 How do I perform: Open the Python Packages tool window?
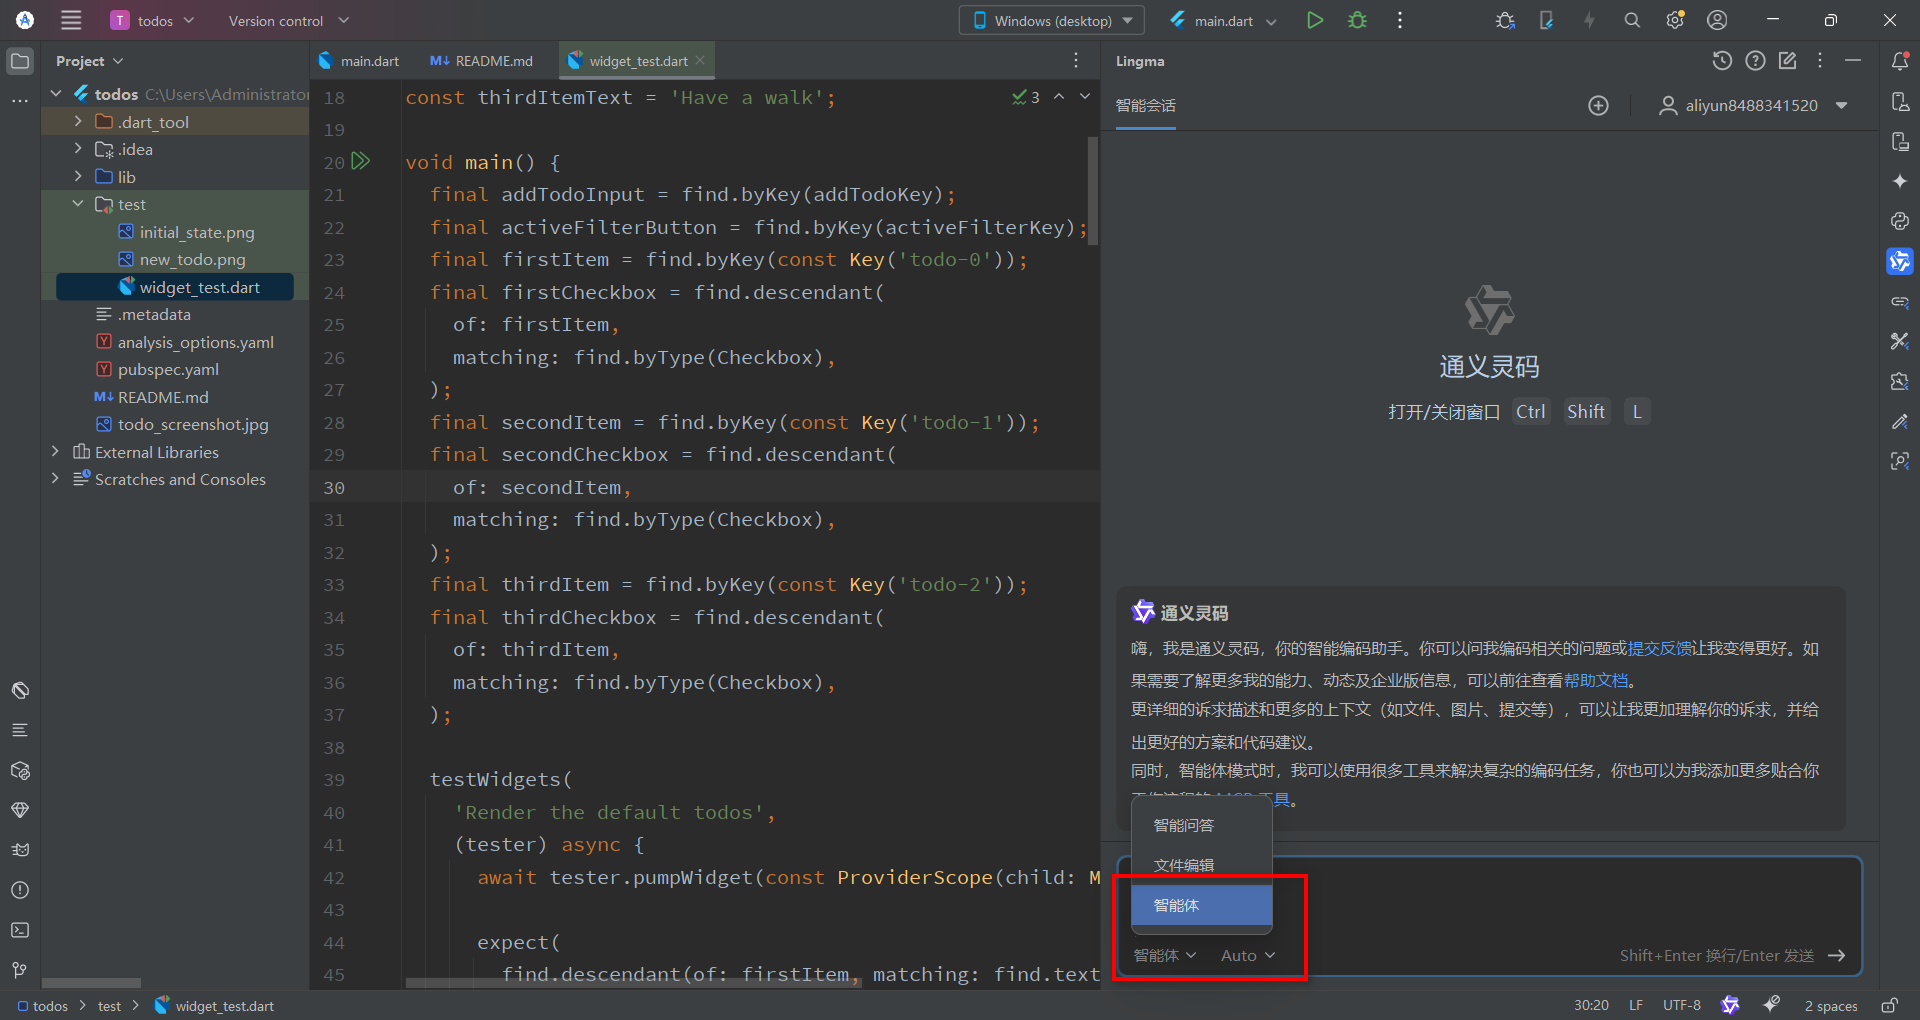tap(20, 770)
